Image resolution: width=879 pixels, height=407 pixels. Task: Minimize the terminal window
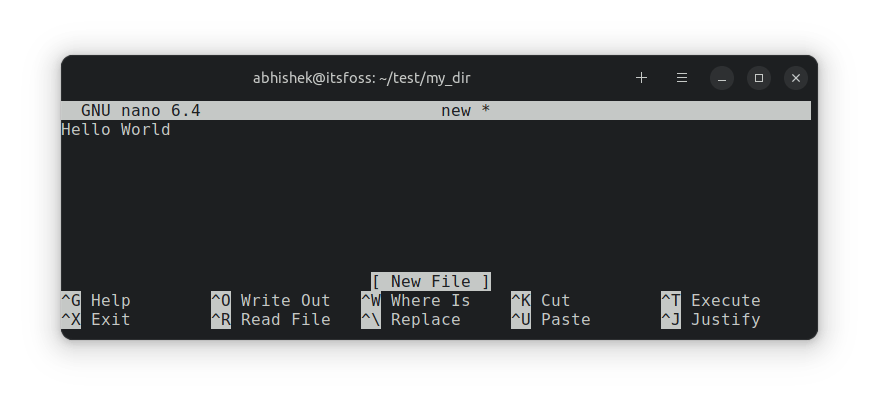[721, 78]
